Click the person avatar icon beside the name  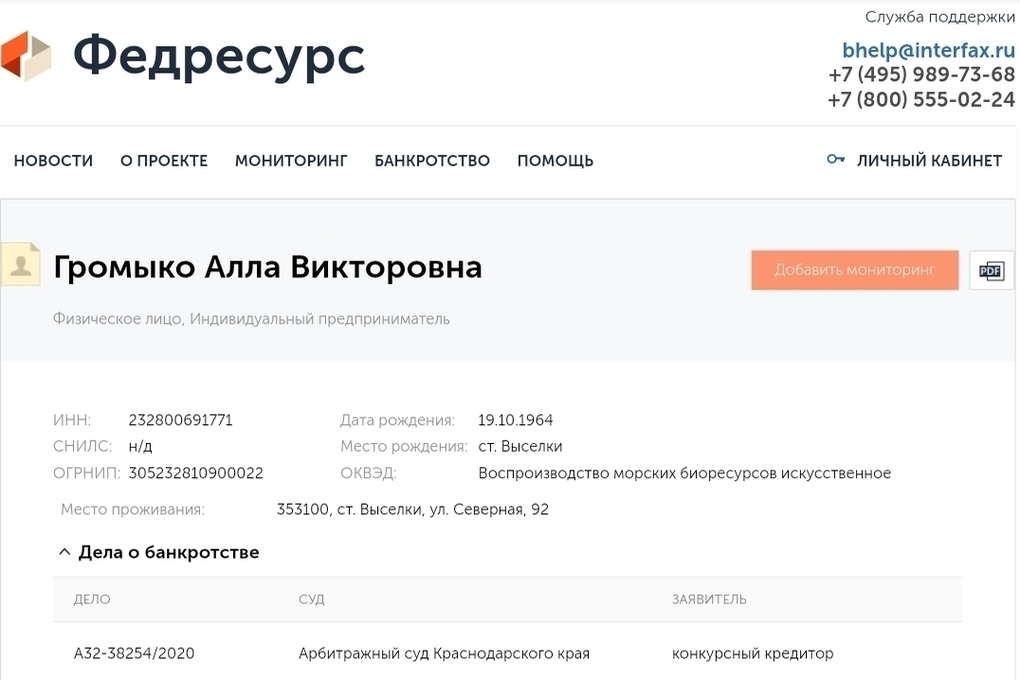point(21,264)
